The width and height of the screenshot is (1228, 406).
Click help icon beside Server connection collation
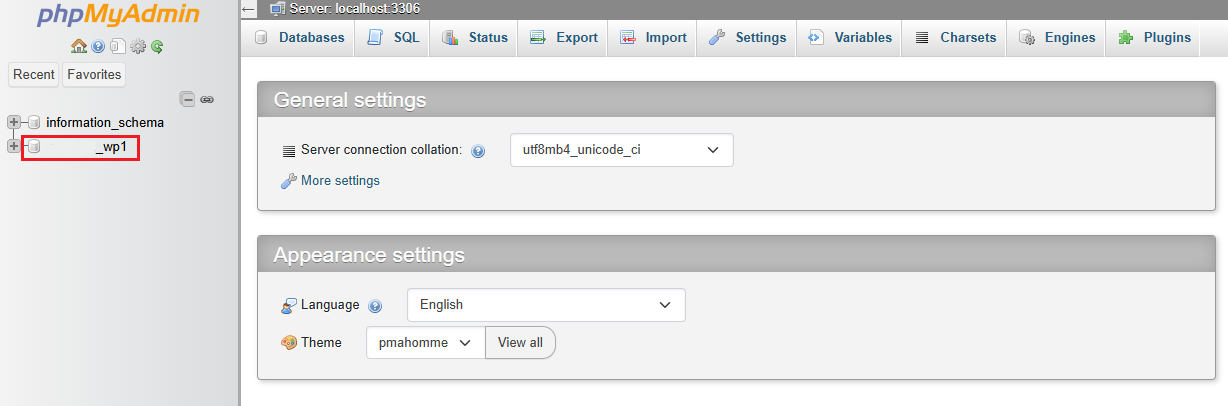click(478, 151)
